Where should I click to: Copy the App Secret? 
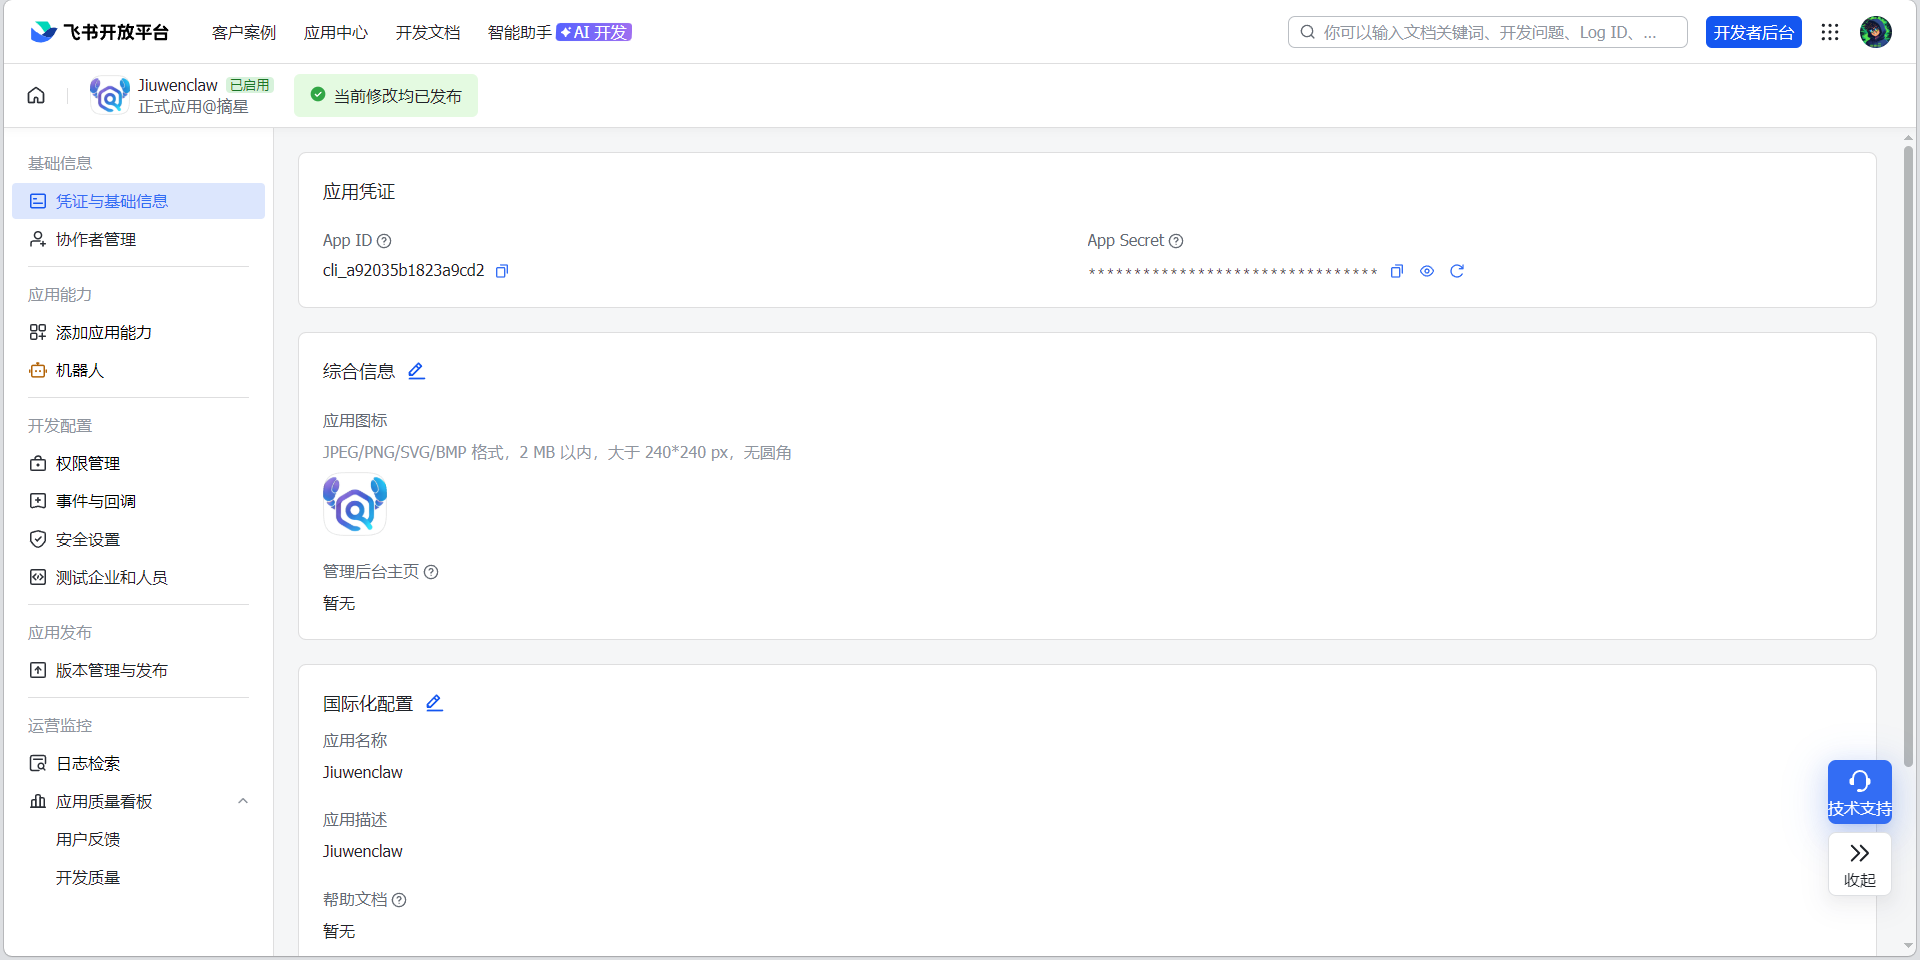point(1397,271)
